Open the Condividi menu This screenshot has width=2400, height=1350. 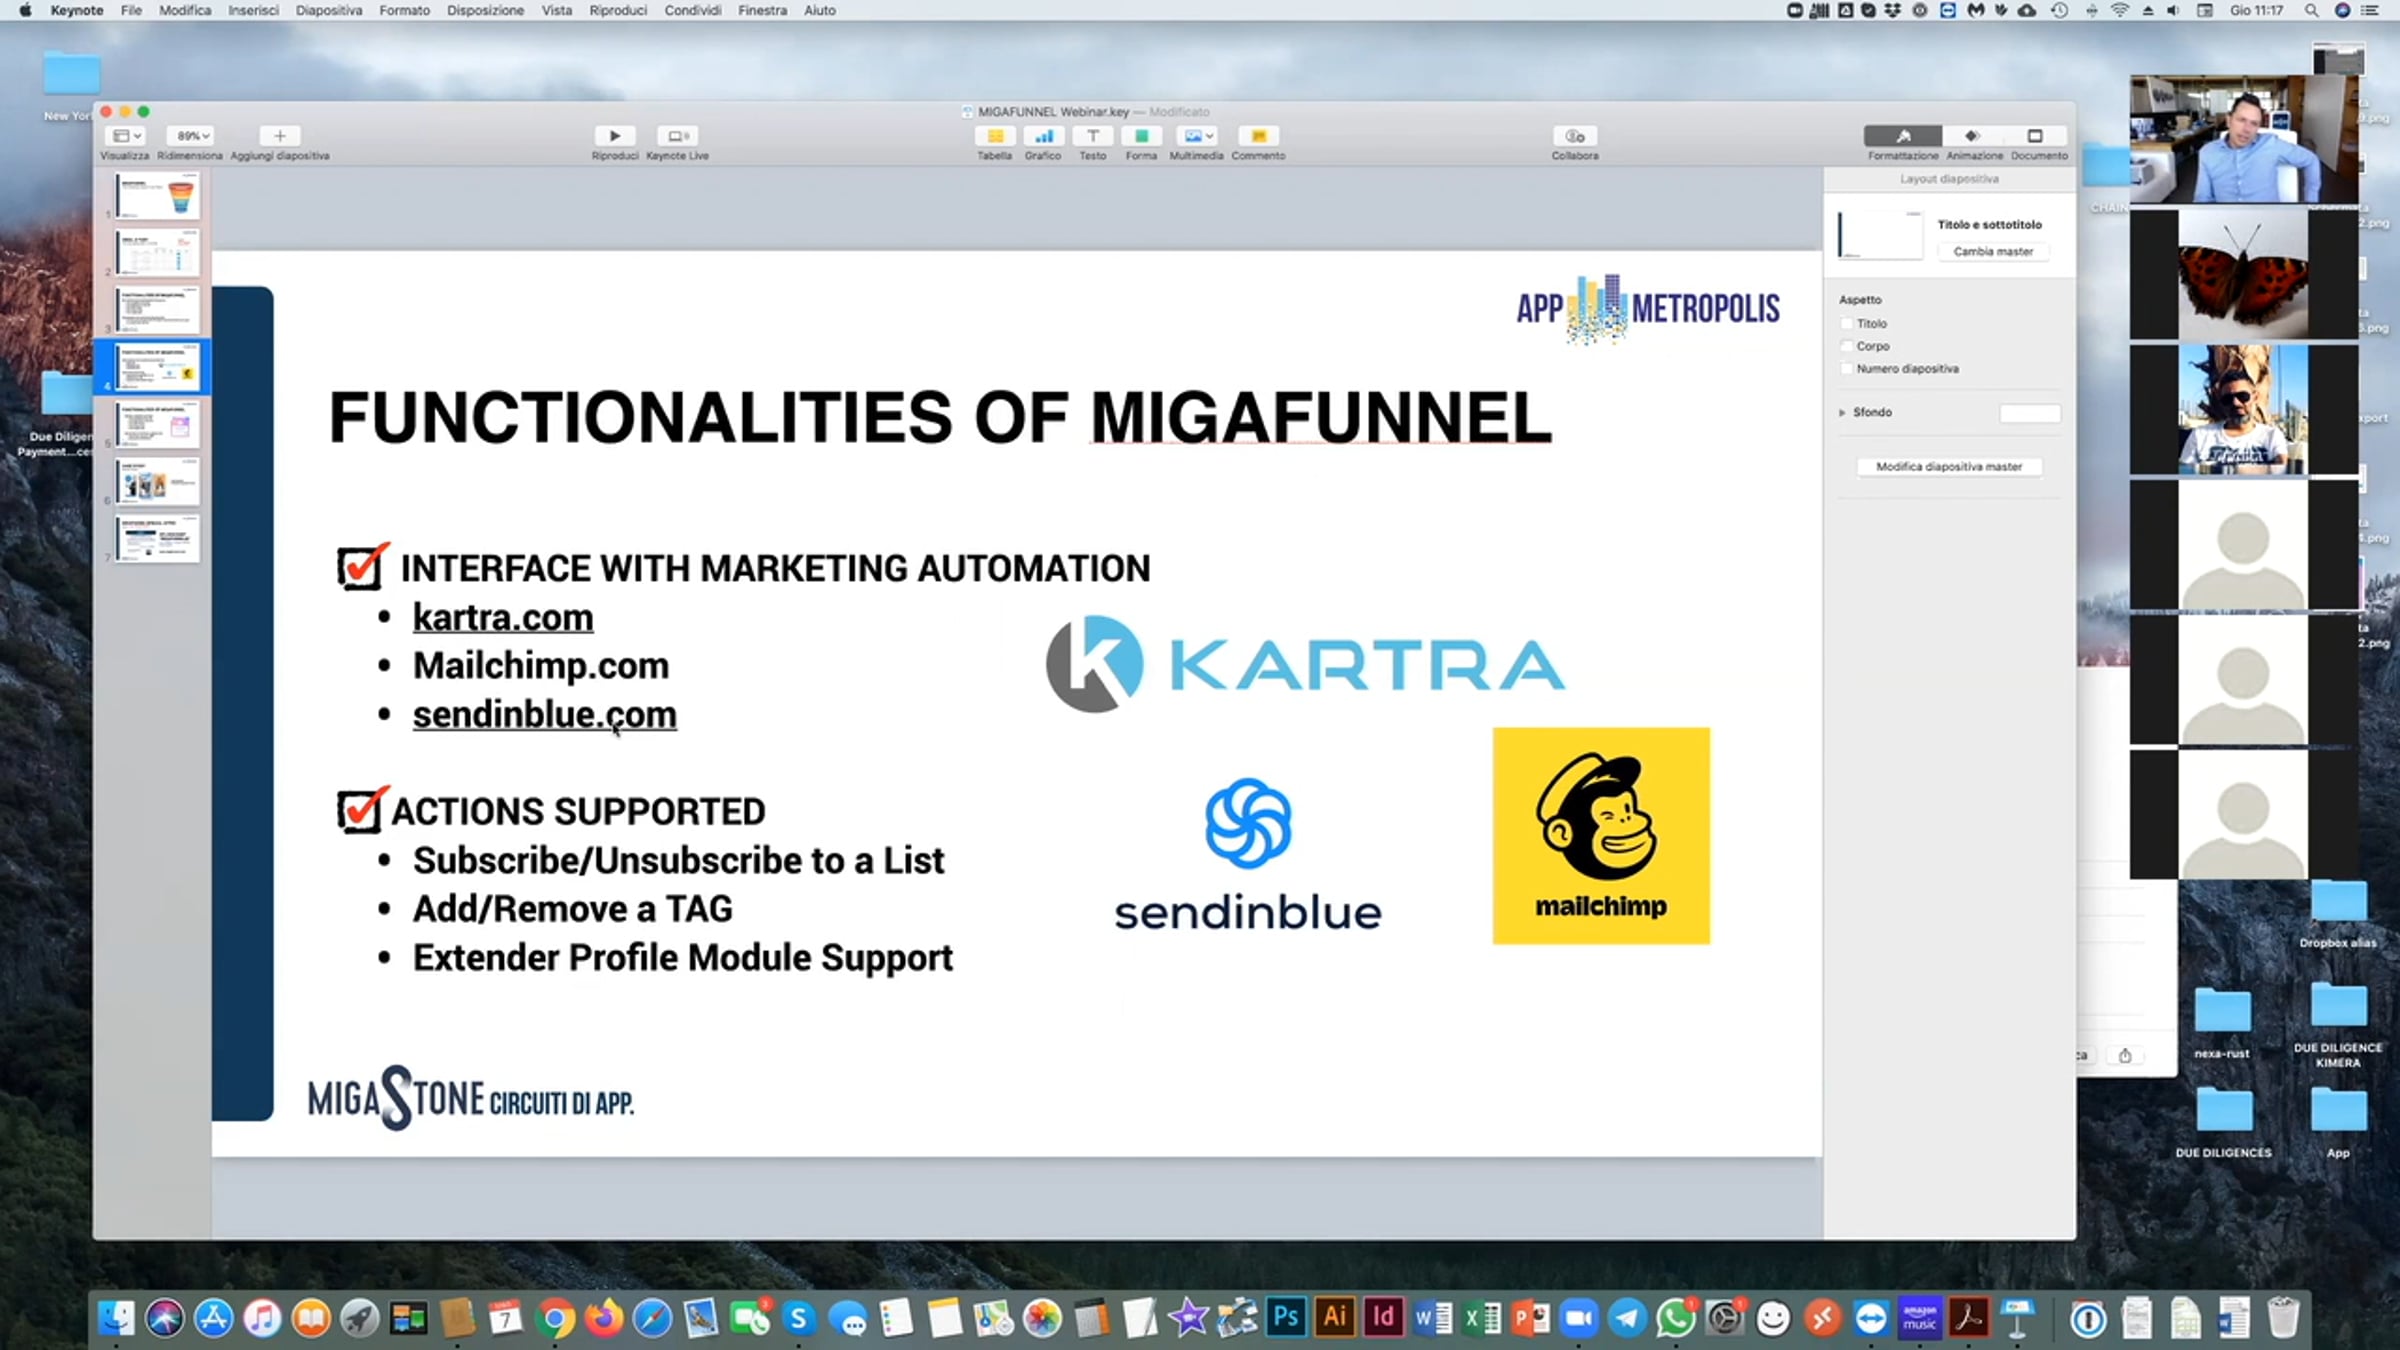(692, 10)
